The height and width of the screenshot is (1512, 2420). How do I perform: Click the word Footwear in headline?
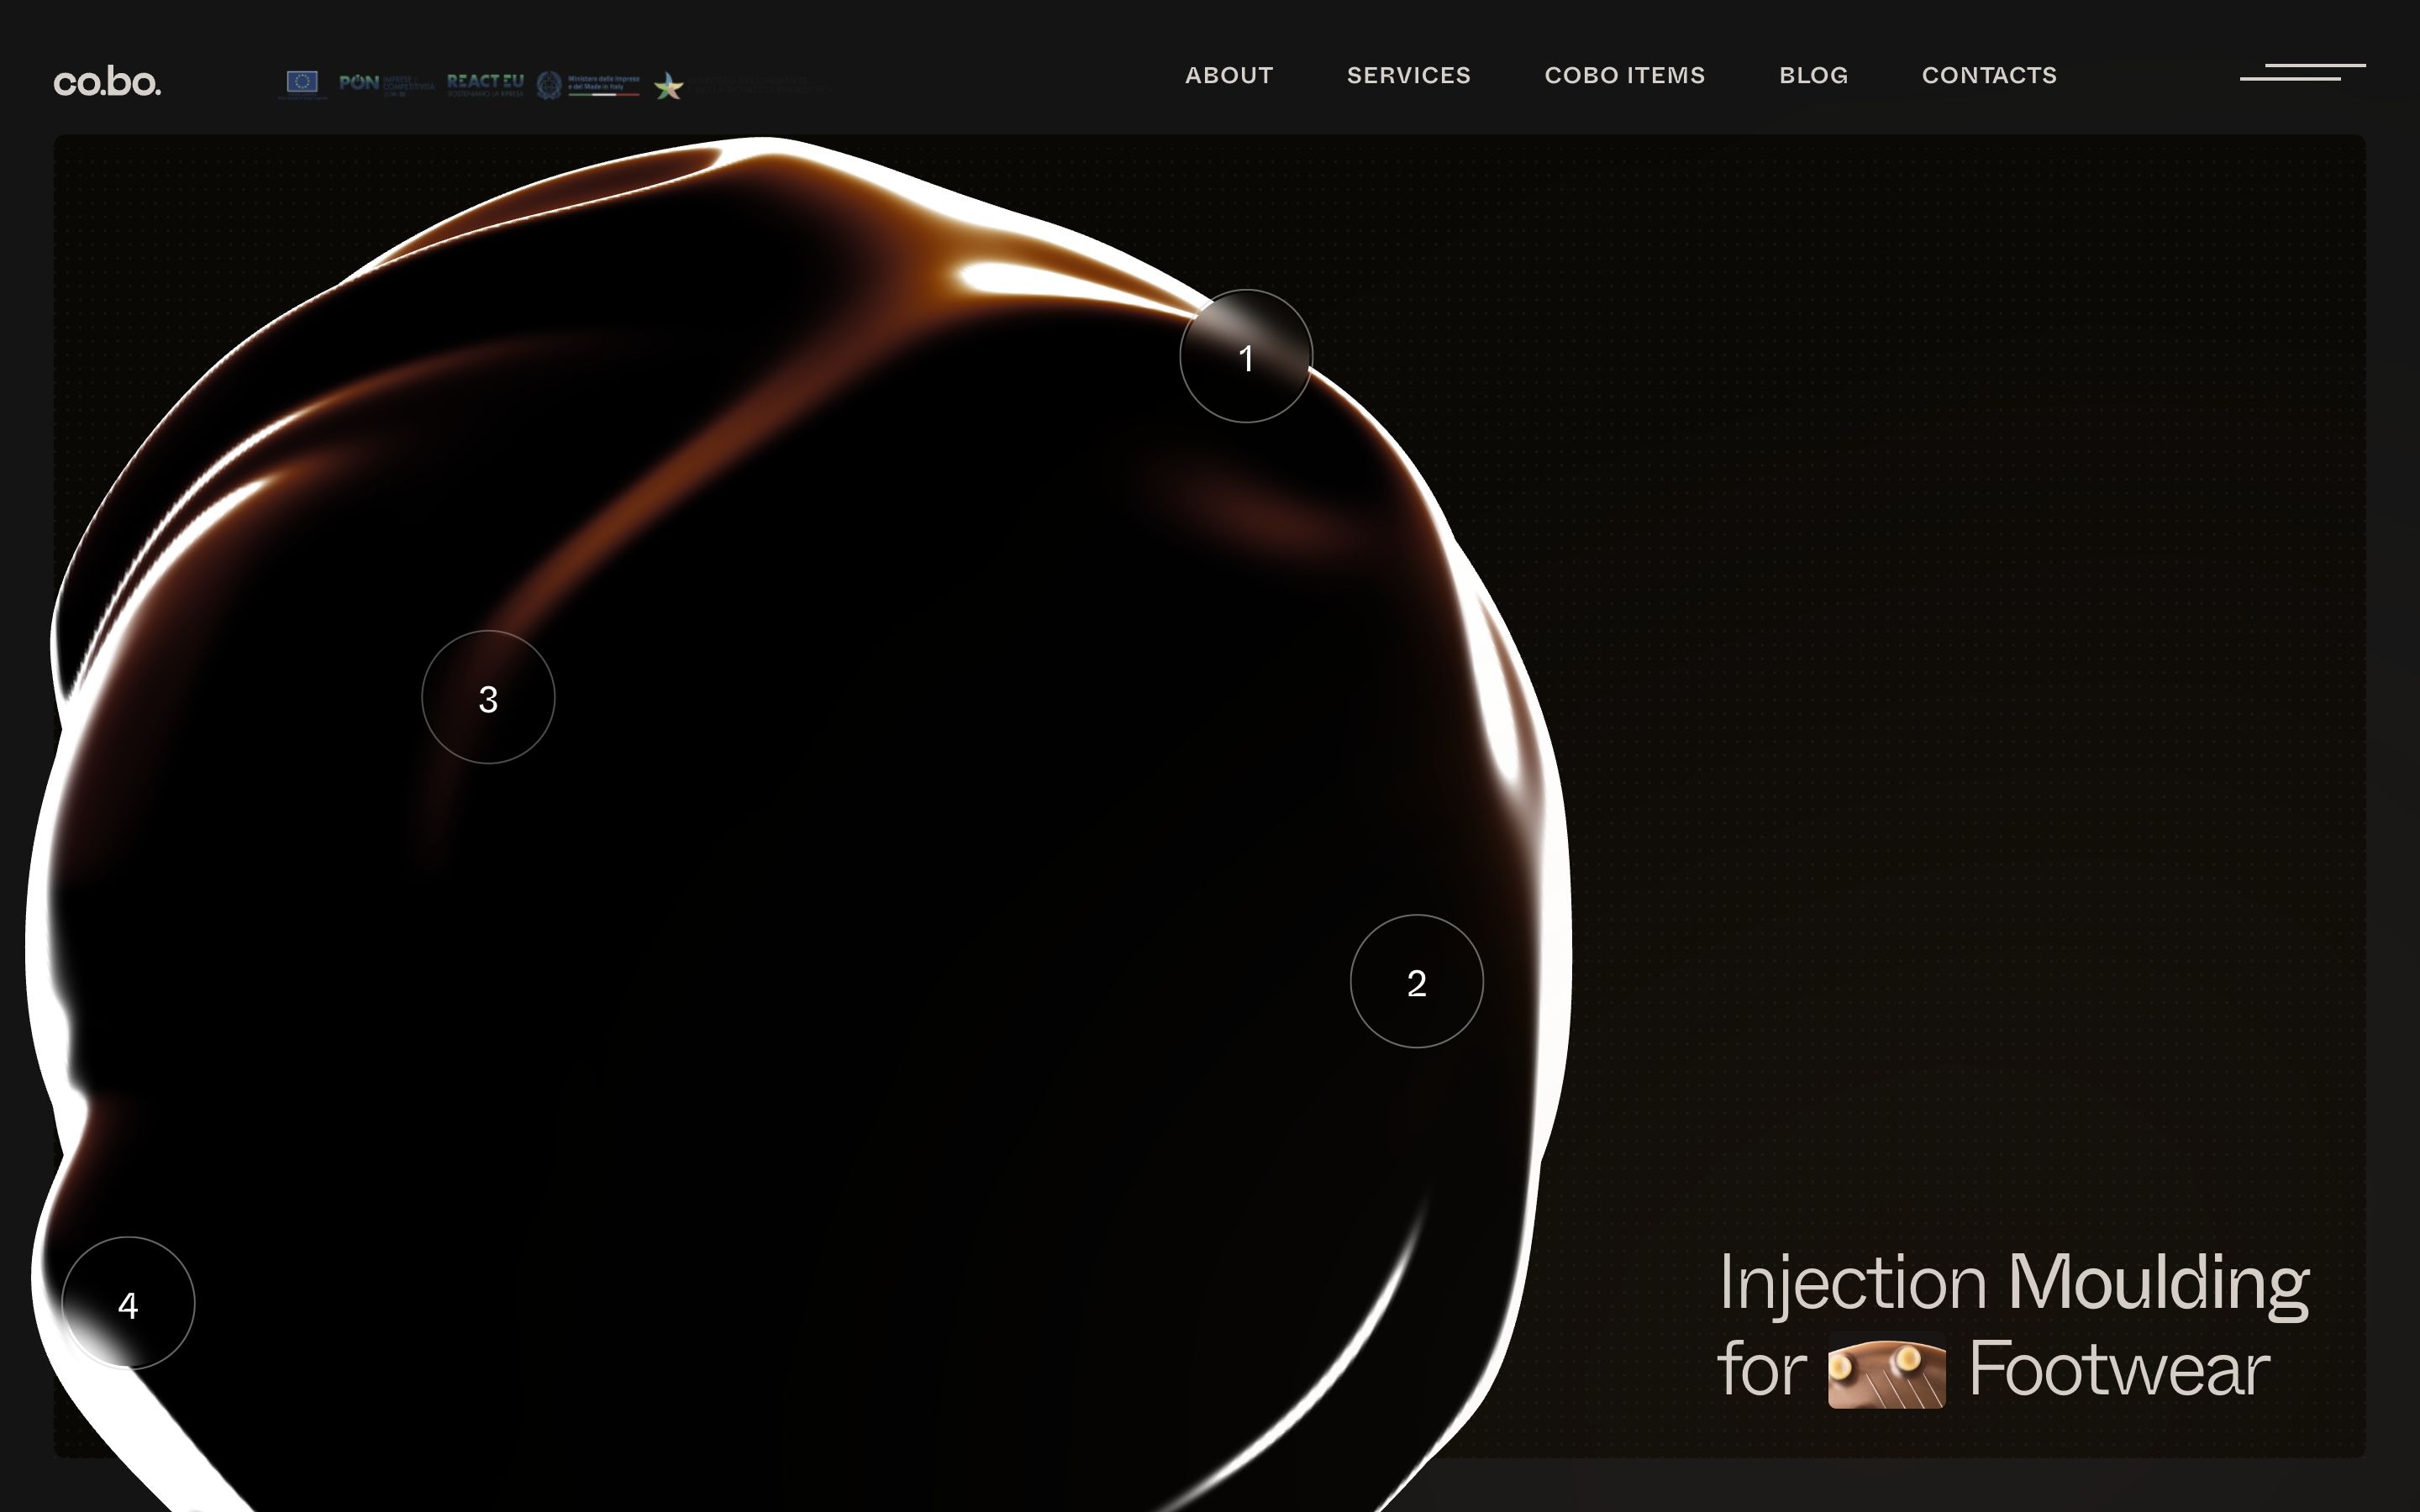[x=2118, y=1370]
